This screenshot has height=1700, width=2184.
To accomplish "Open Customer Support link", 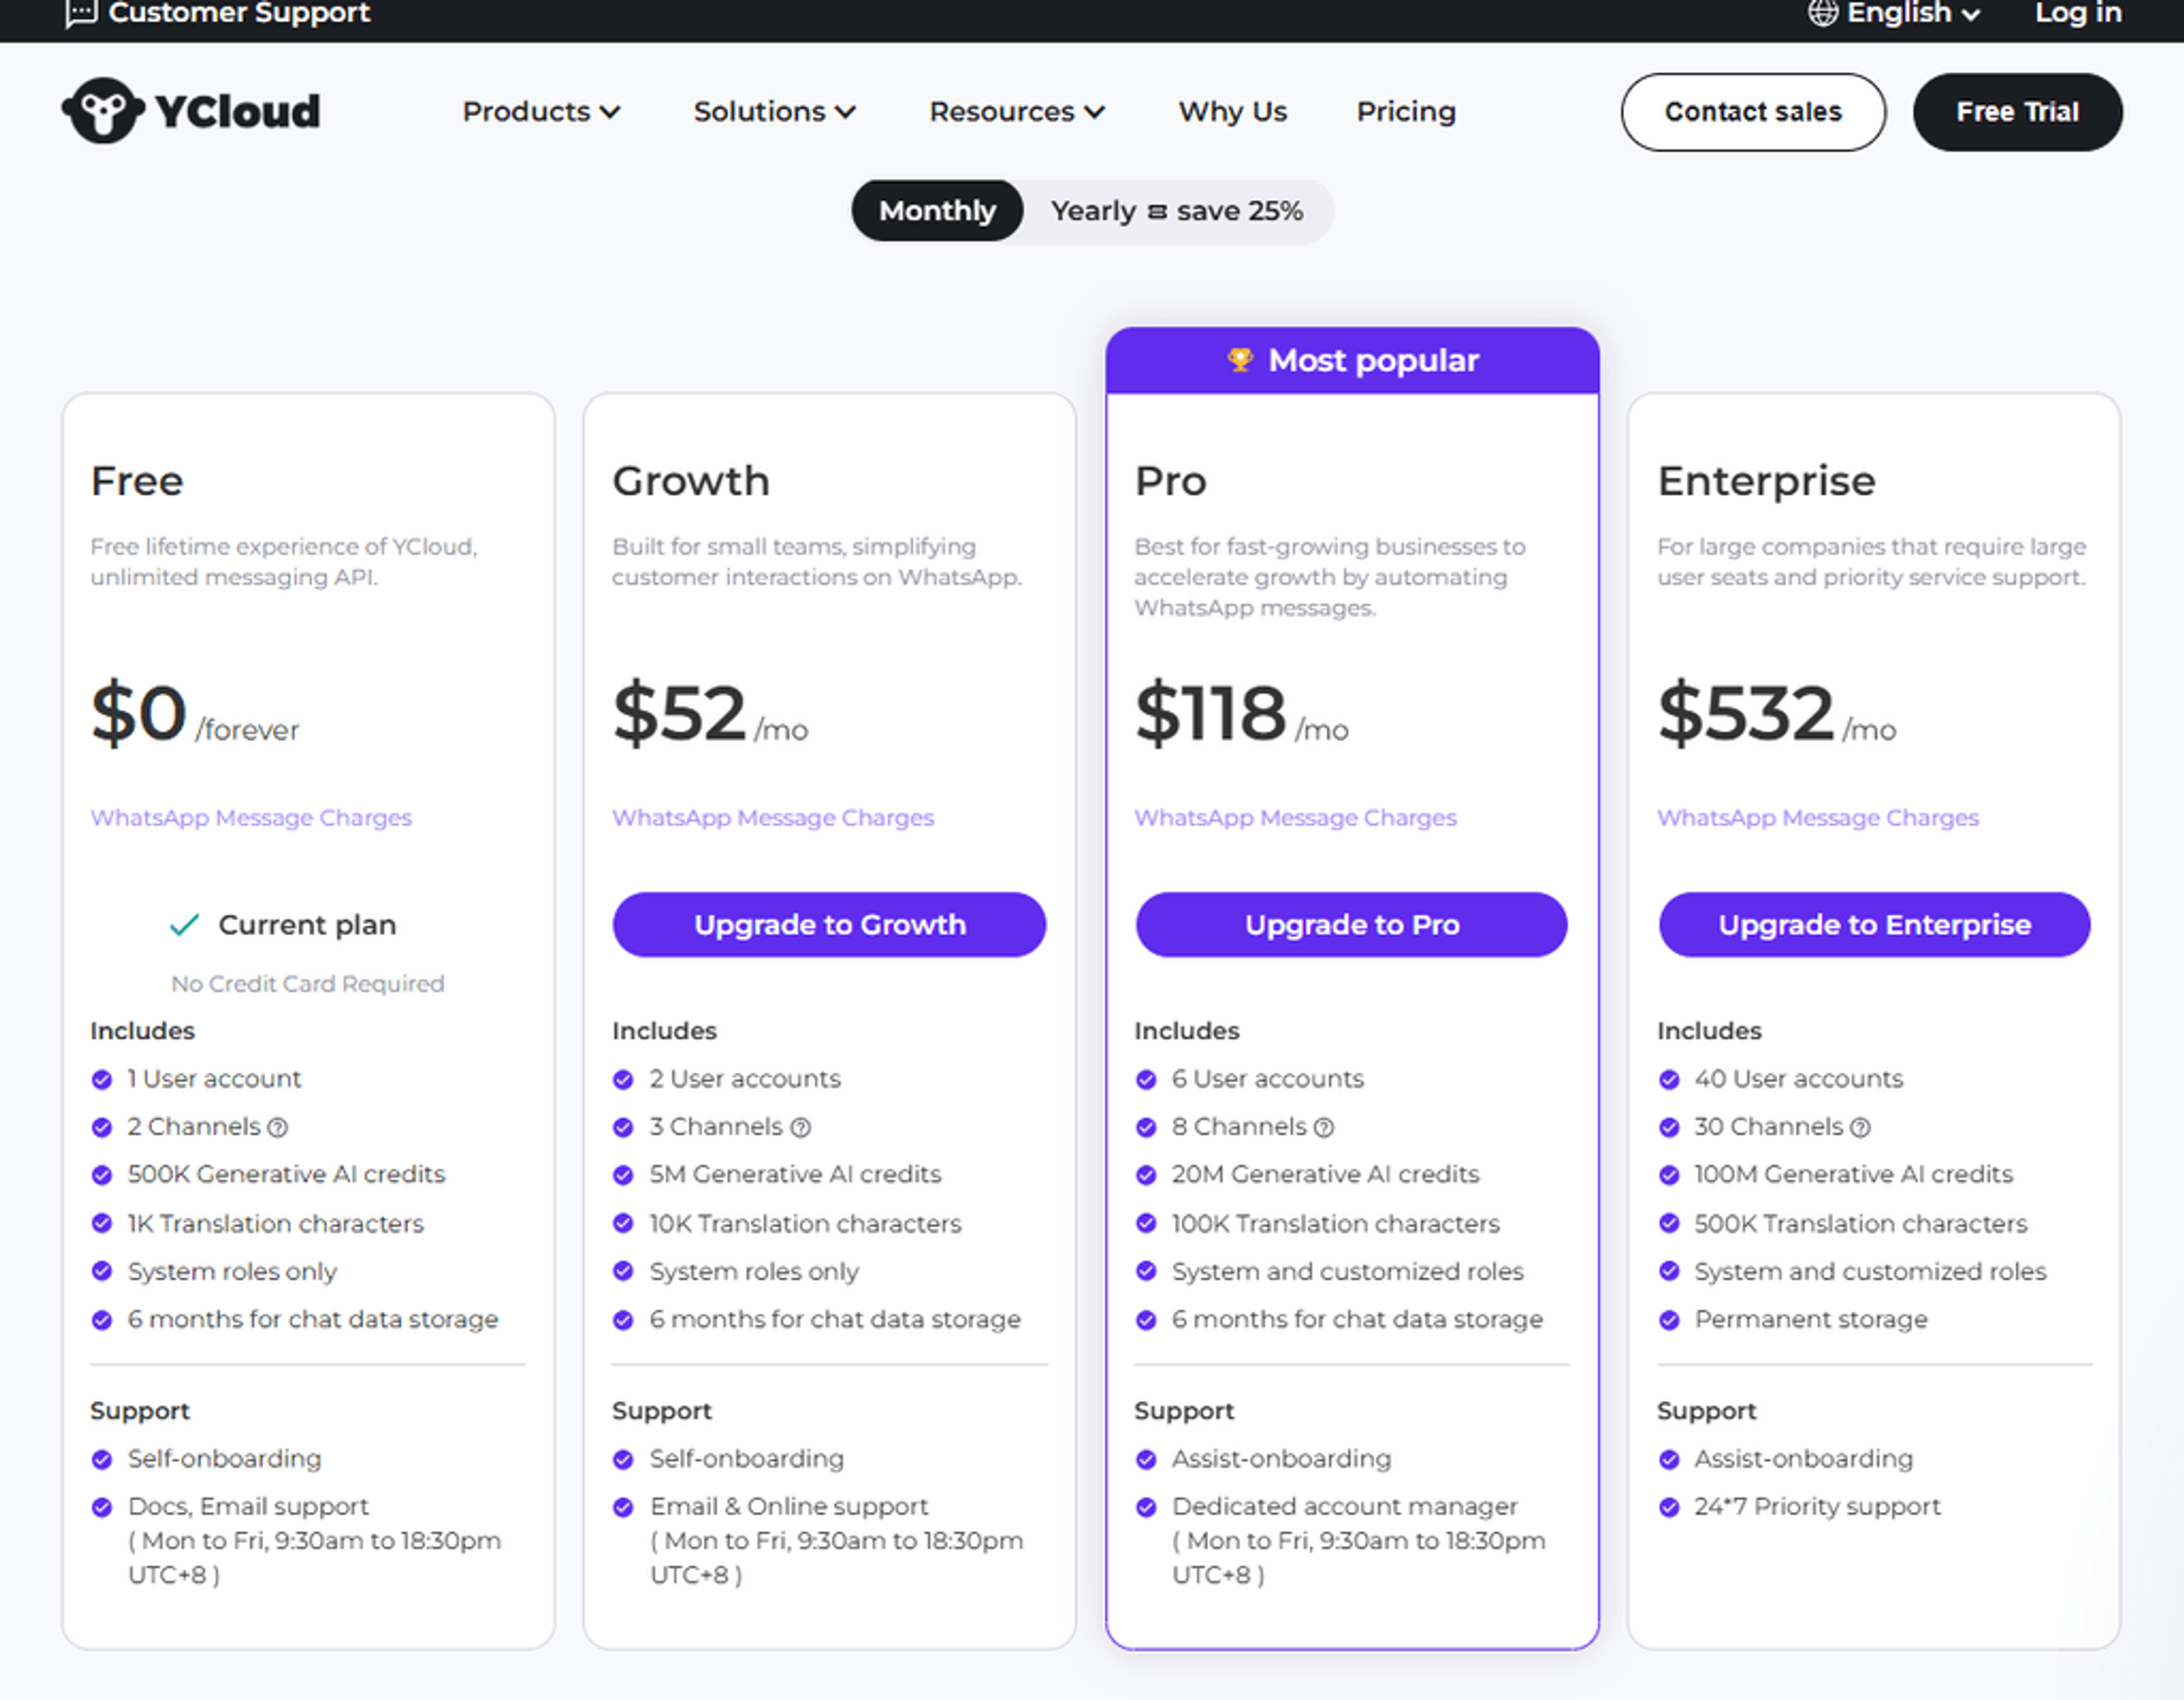I will point(218,13).
